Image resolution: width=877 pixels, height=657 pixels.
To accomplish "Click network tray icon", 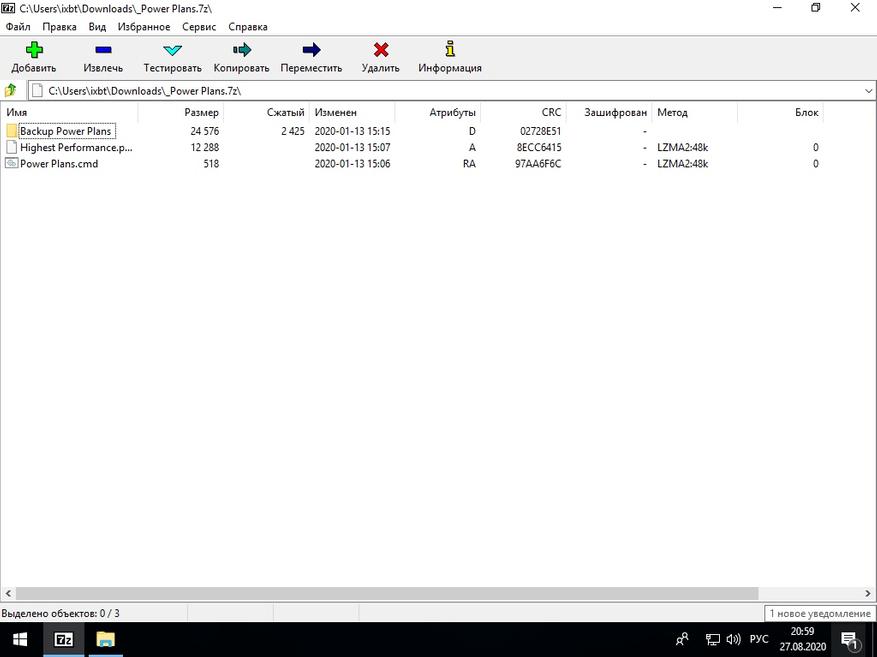I will (713, 639).
